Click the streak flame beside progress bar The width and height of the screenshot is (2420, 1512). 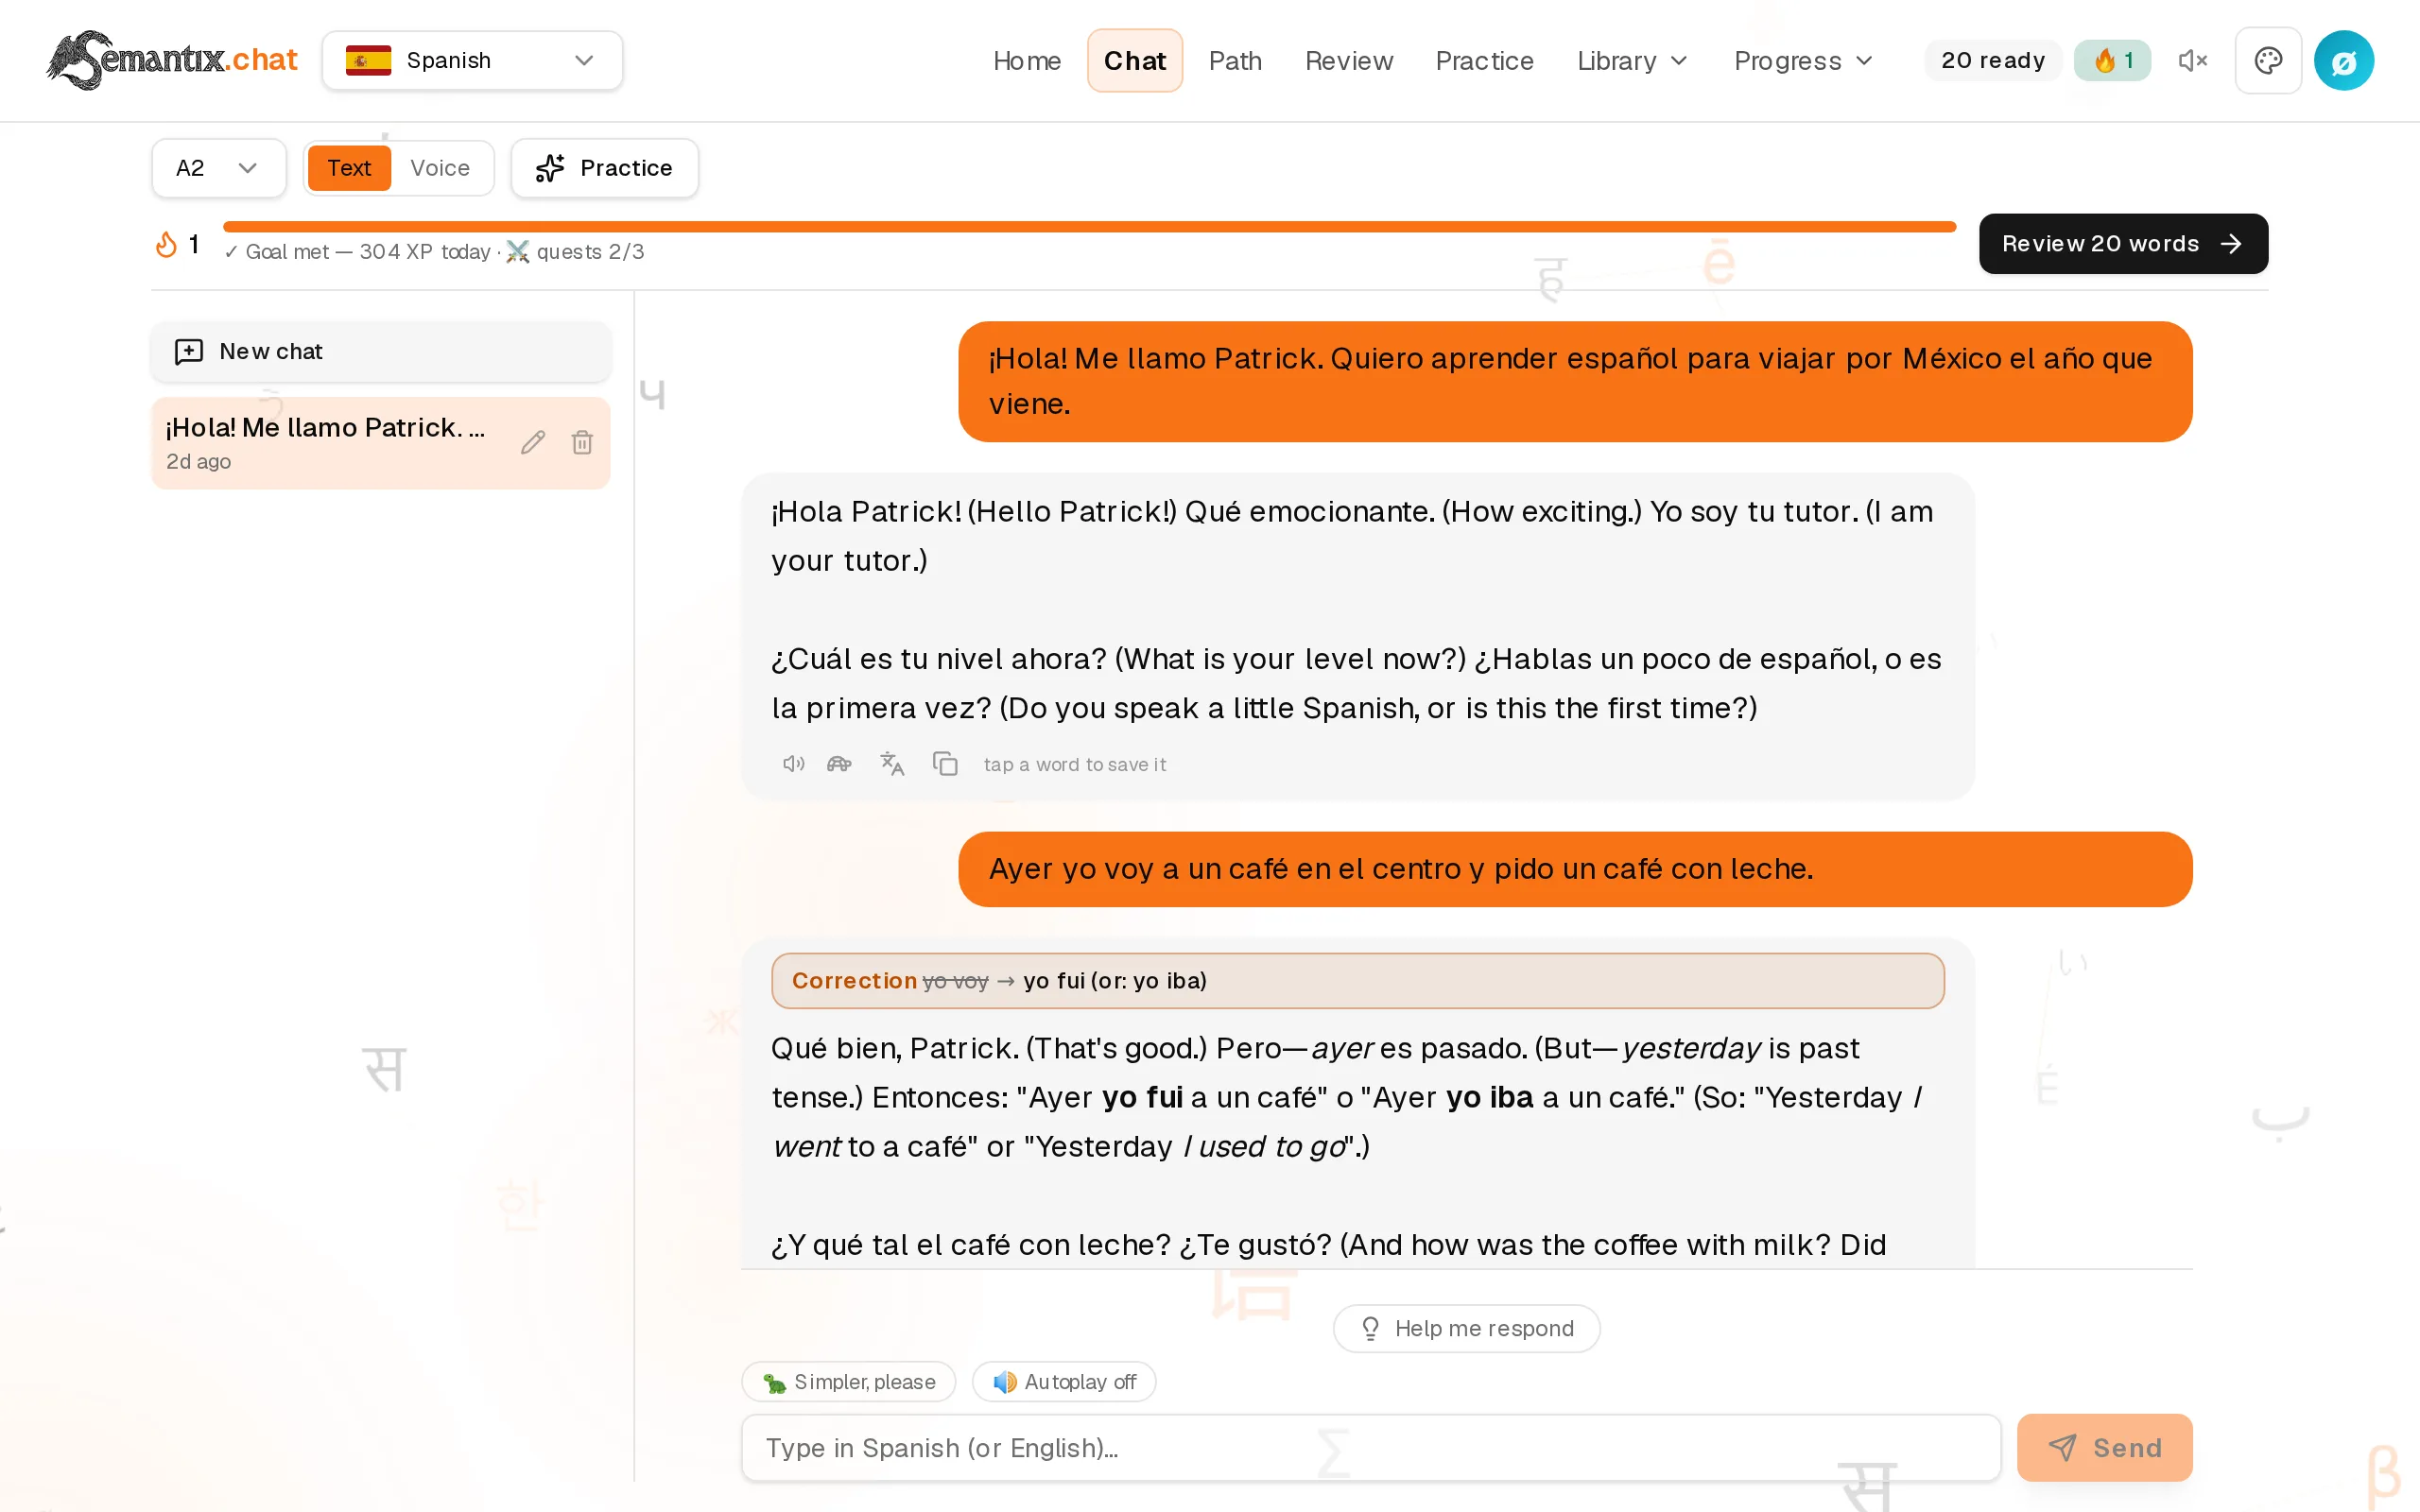(166, 244)
